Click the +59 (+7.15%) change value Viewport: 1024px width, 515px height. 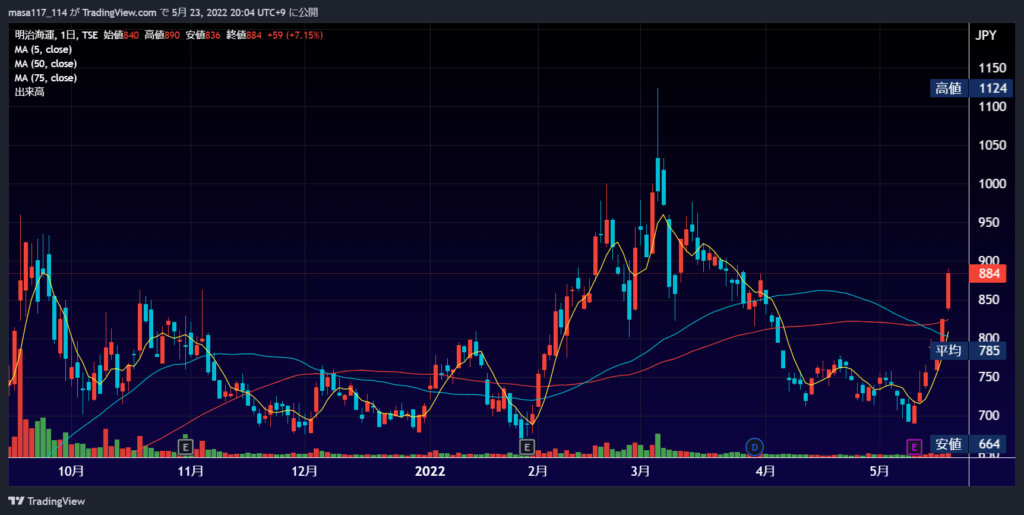[295, 35]
